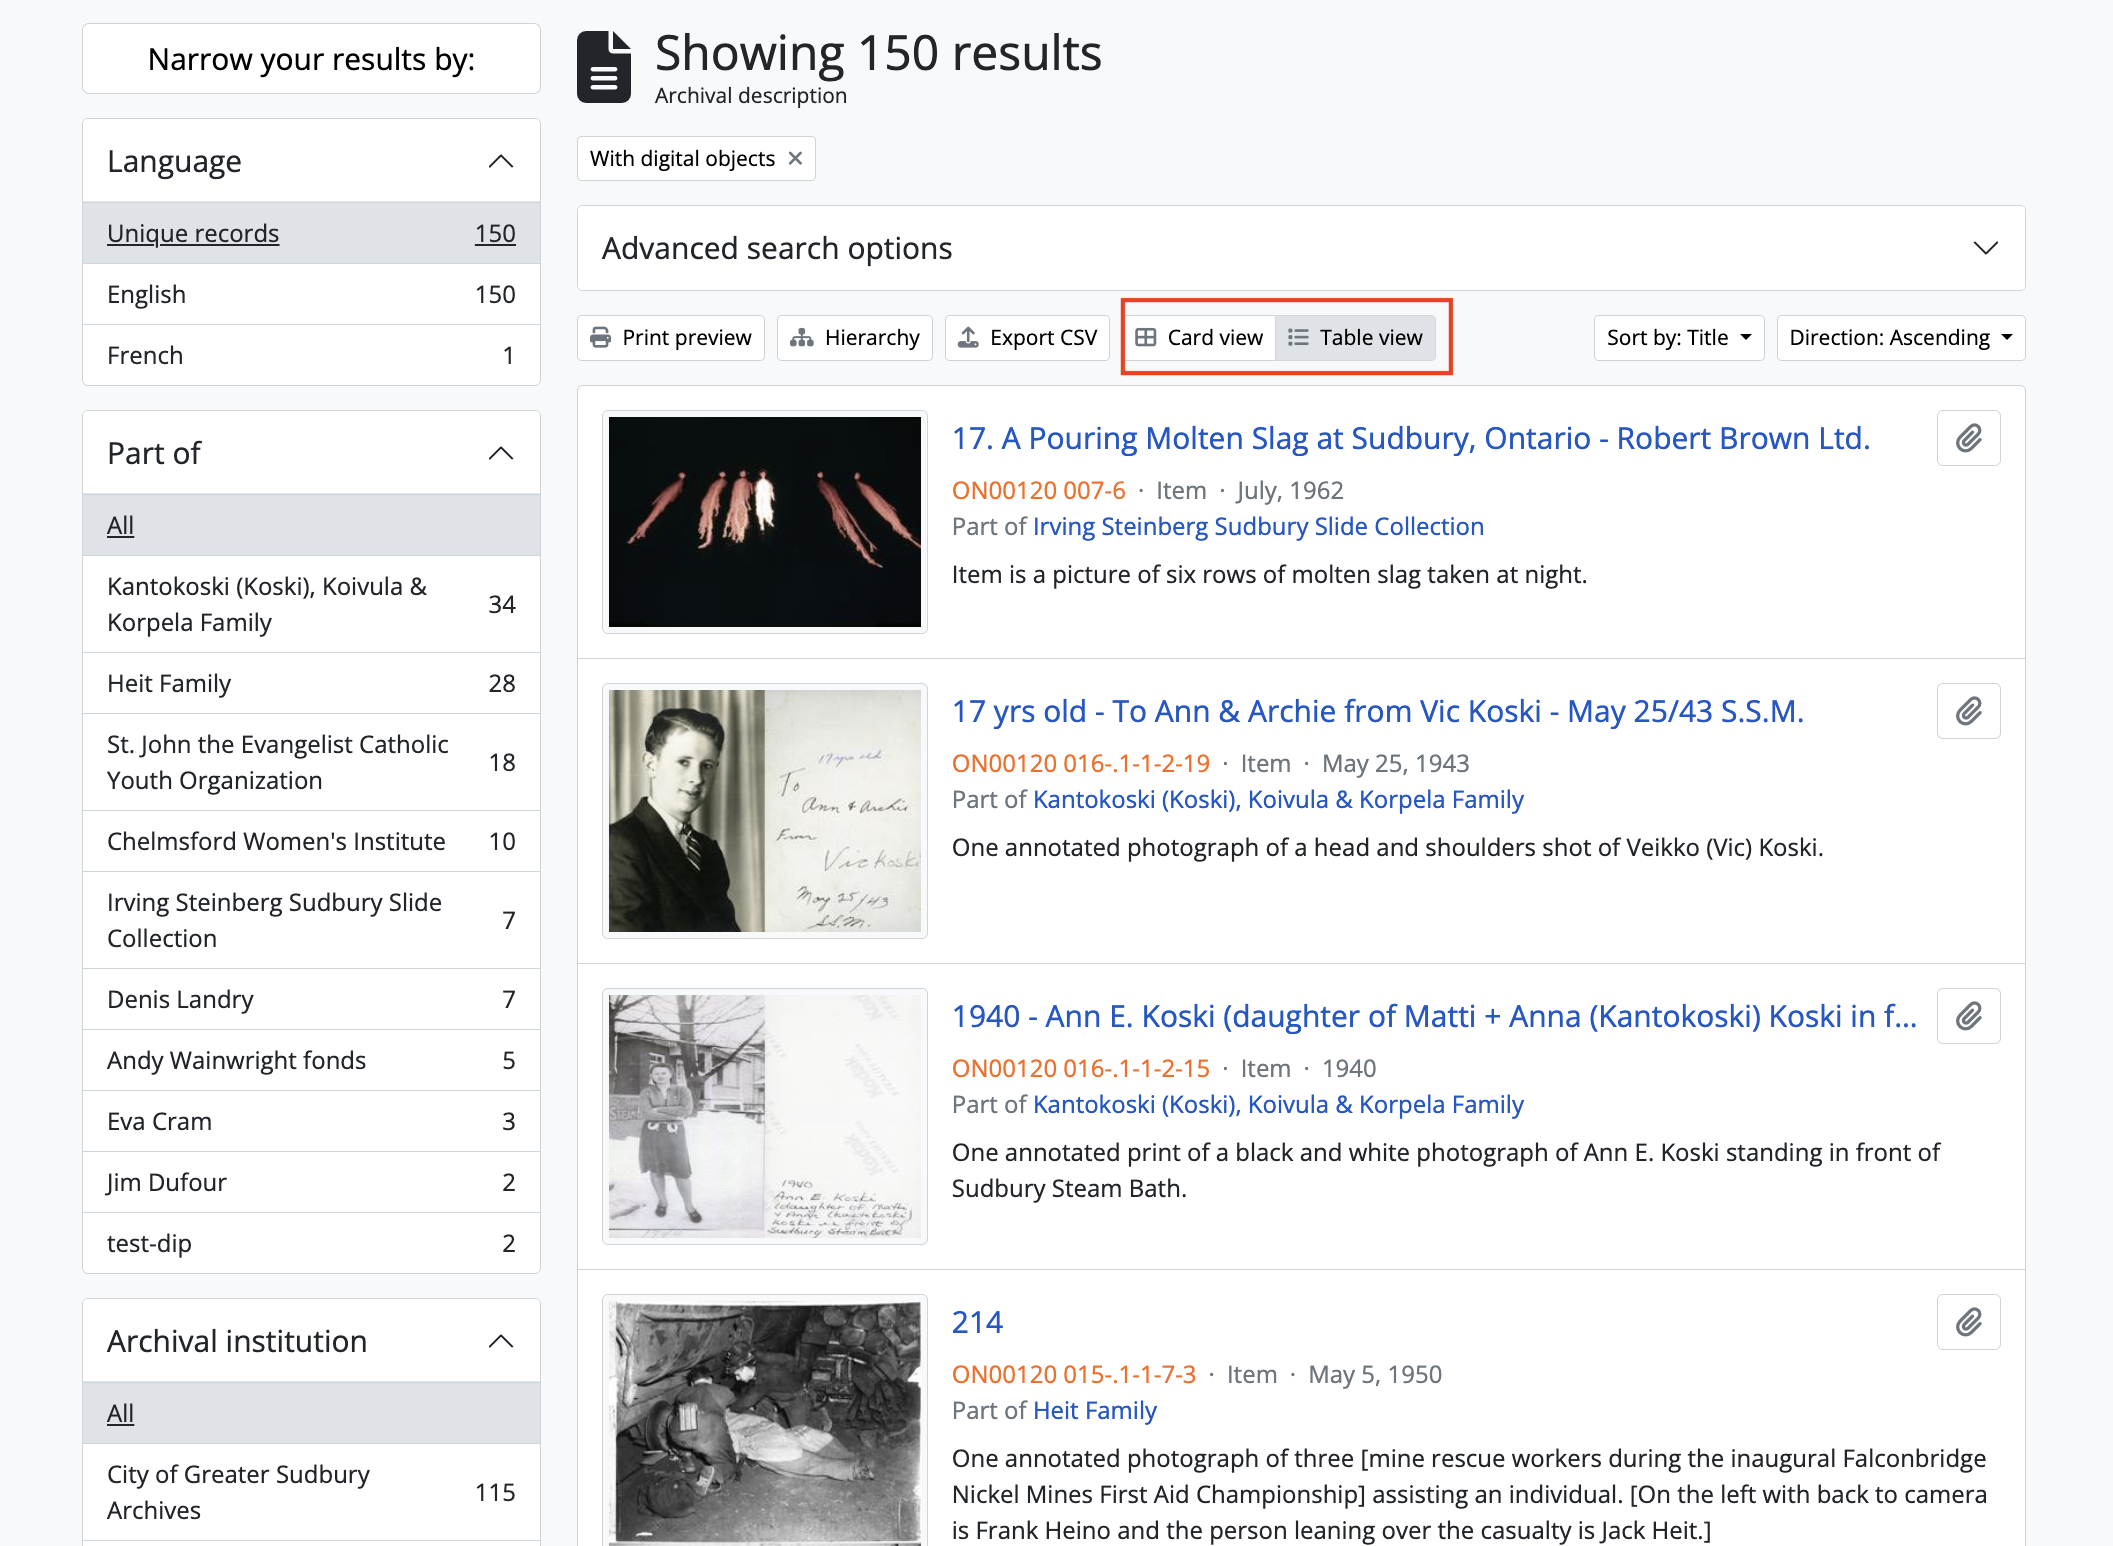Open the Irving Steinberg Sudbury Slide Collection link
Image resolution: width=2113 pixels, height=1546 pixels.
point(1257,526)
